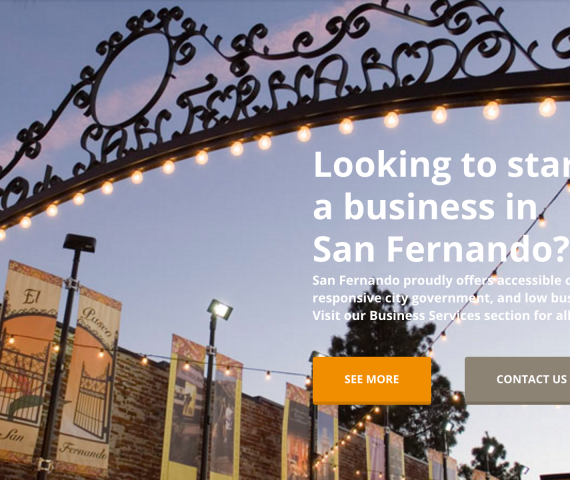Click the gray CONTACT US button

tap(518, 380)
